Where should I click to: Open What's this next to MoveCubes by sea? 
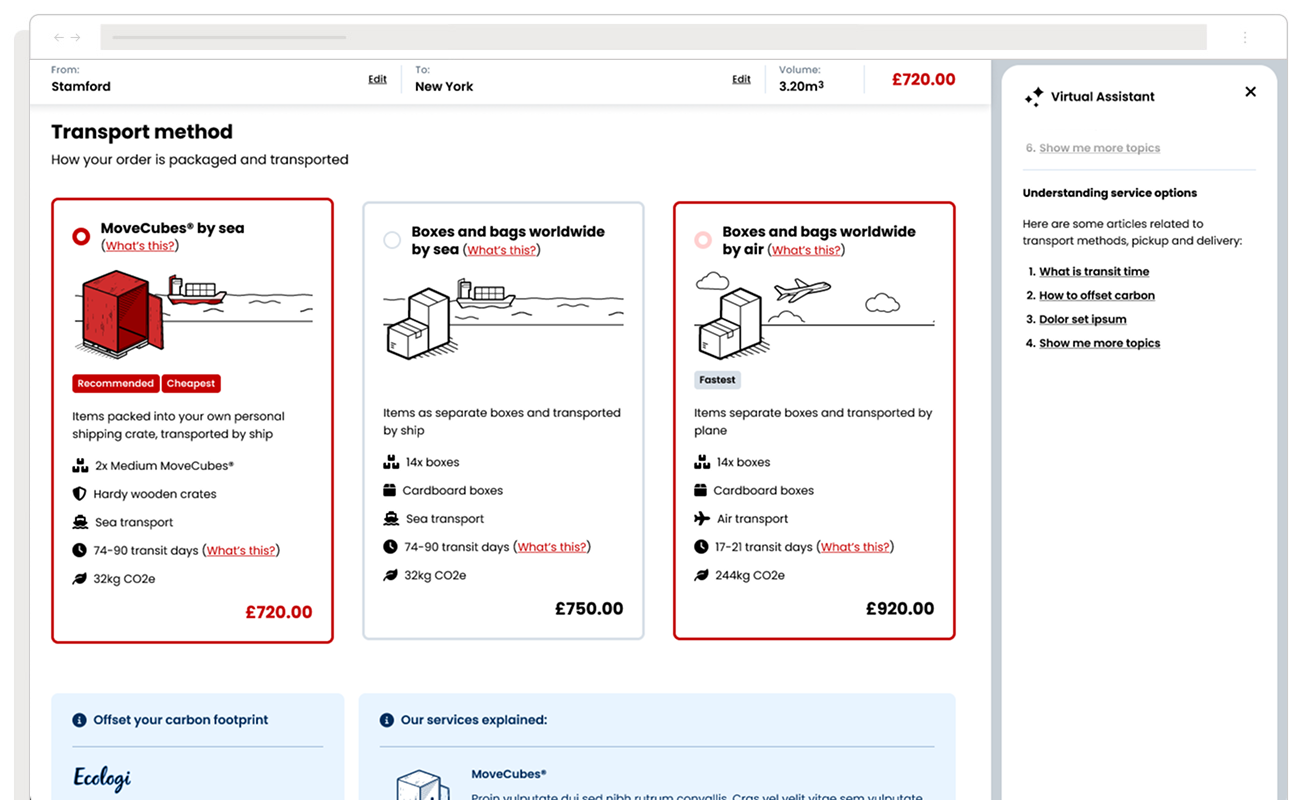pyautogui.click(x=140, y=245)
